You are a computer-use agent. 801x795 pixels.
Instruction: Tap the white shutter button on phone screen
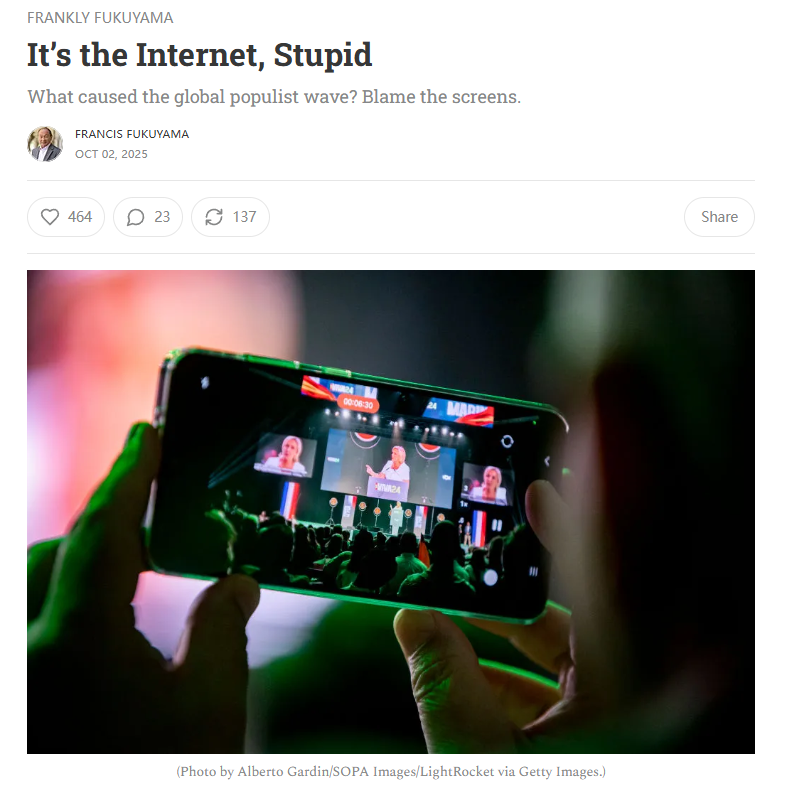click(x=490, y=577)
